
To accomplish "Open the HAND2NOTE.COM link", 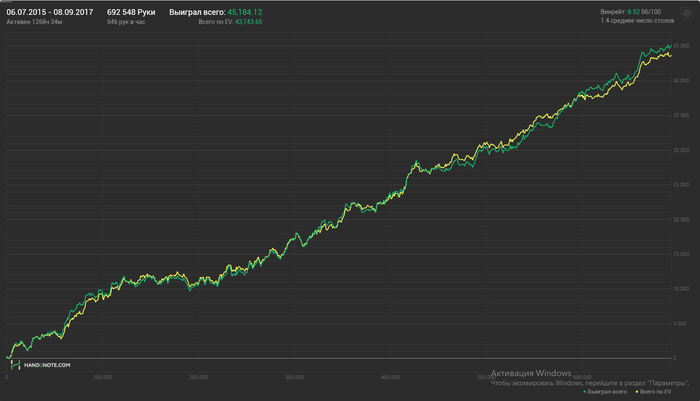I will click(x=47, y=365).
